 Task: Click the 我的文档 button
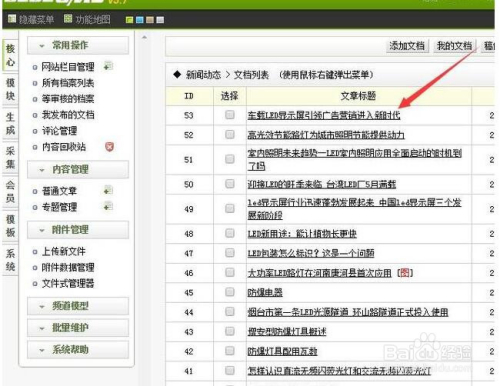(454, 46)
